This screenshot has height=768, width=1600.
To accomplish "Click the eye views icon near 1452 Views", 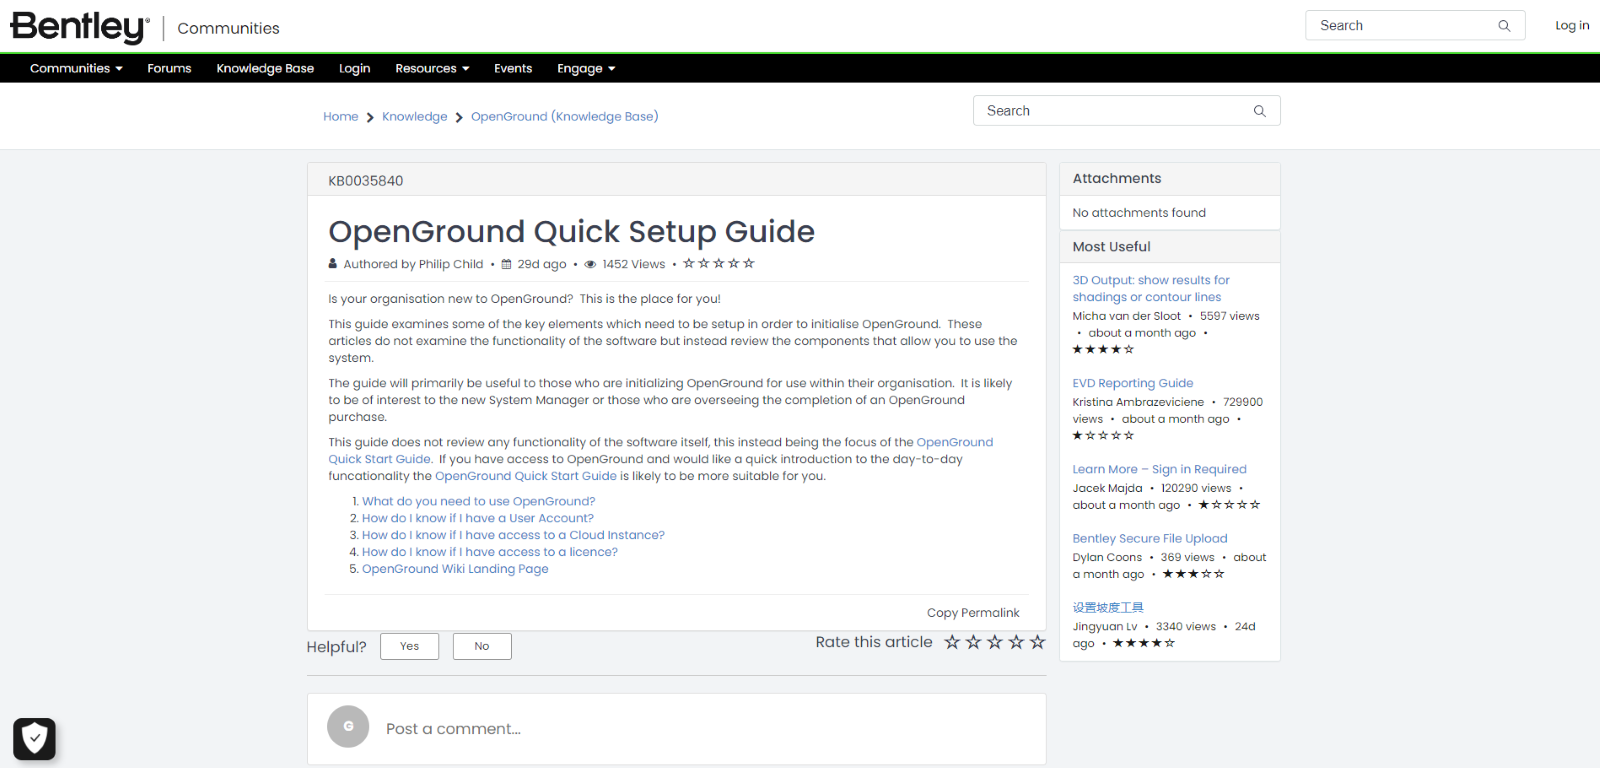I will pos(590,265).
